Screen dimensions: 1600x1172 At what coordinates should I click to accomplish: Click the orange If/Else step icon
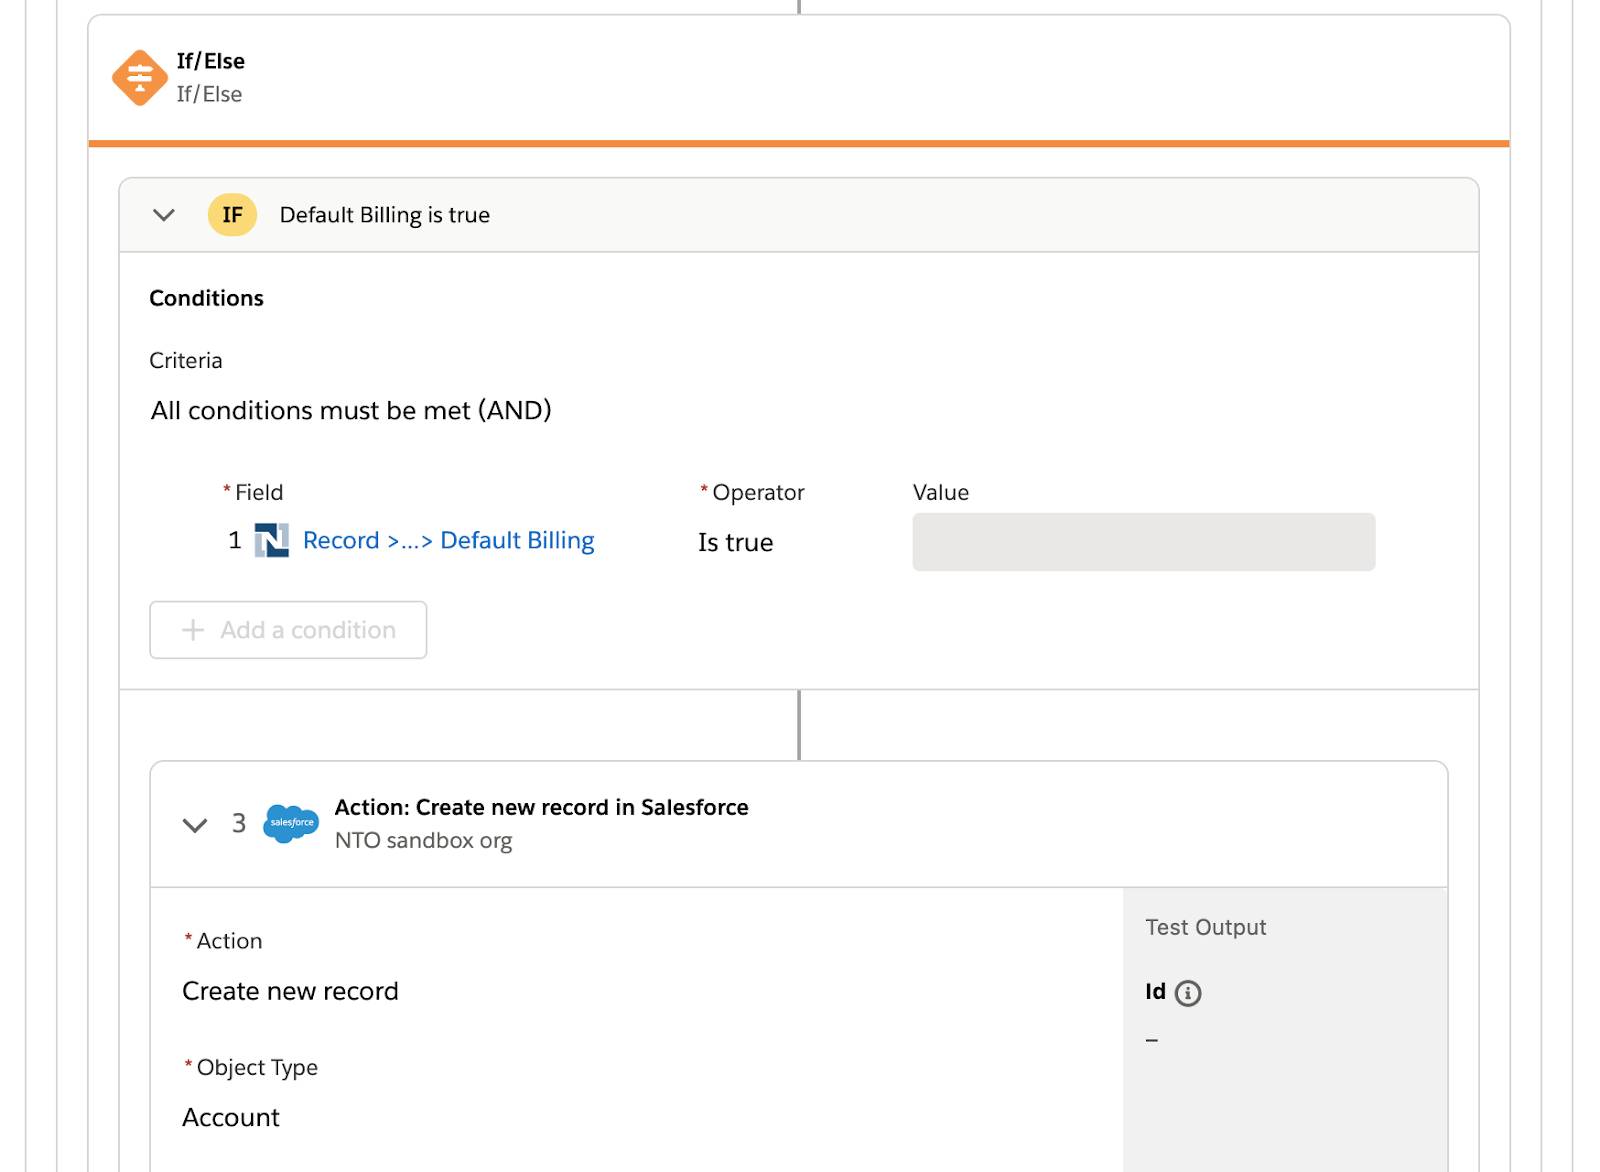point(139,78)
